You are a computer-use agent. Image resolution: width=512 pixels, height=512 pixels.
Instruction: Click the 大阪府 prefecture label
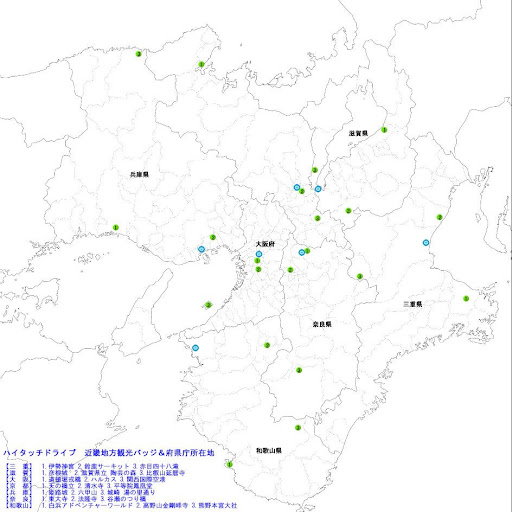(x=265, y=244)
